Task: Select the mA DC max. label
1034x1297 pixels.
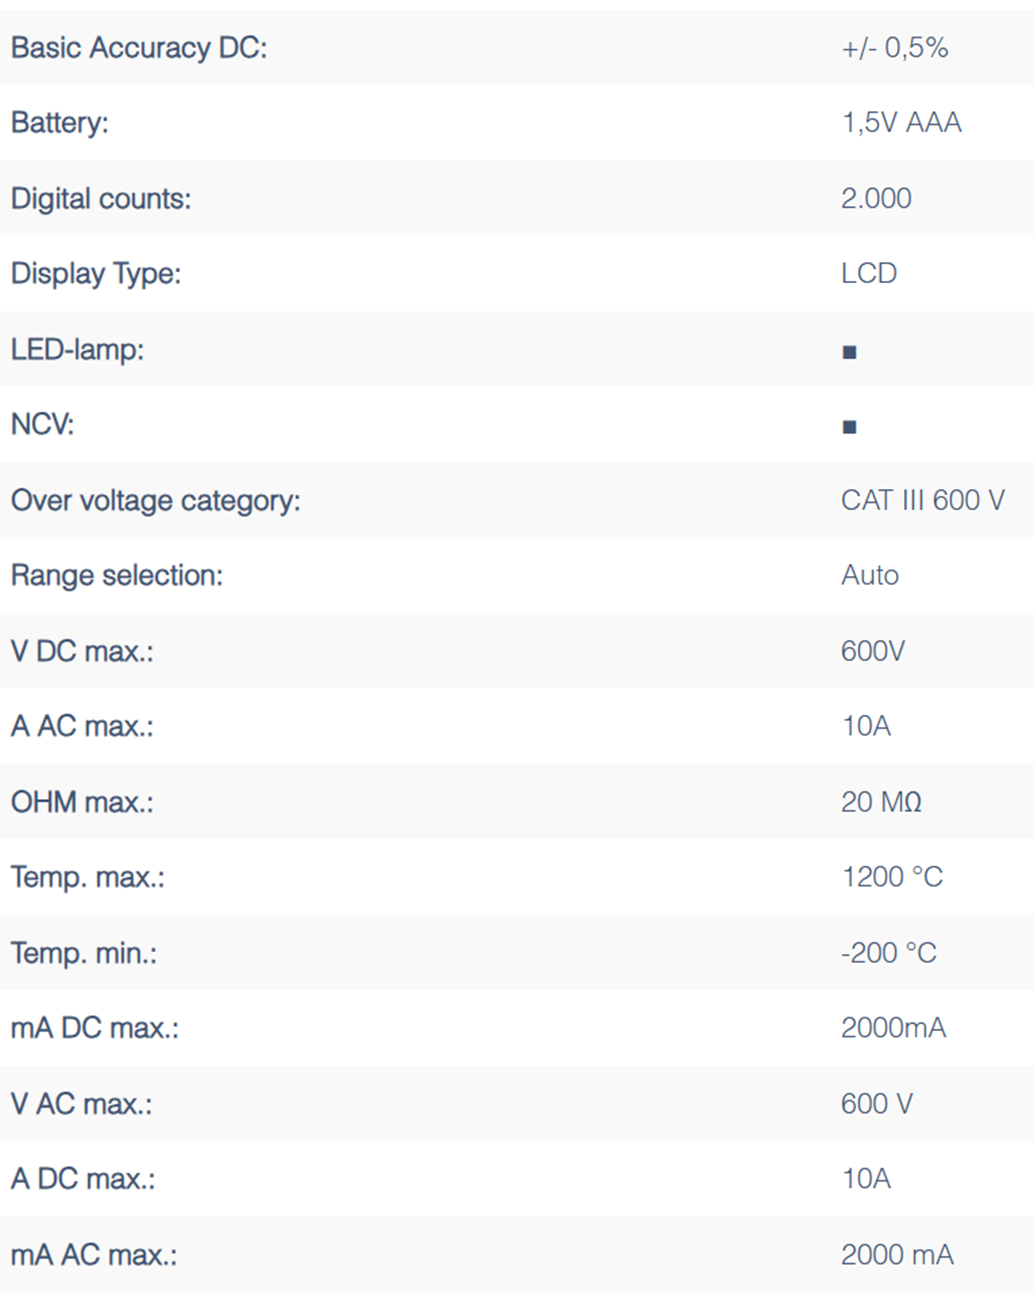Action: 94,1028
